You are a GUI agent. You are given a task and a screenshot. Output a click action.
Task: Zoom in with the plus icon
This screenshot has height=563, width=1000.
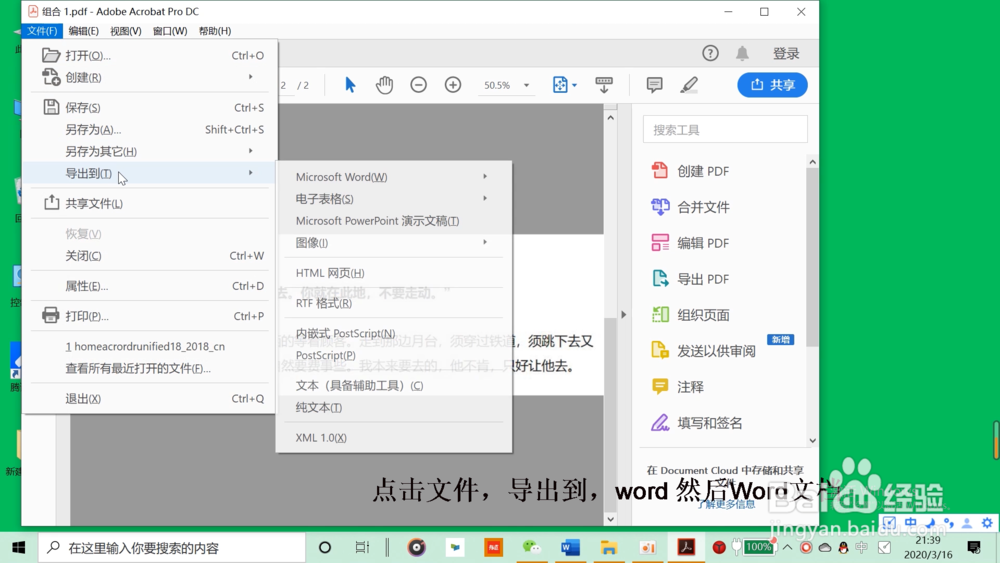(x=453, y=85)
